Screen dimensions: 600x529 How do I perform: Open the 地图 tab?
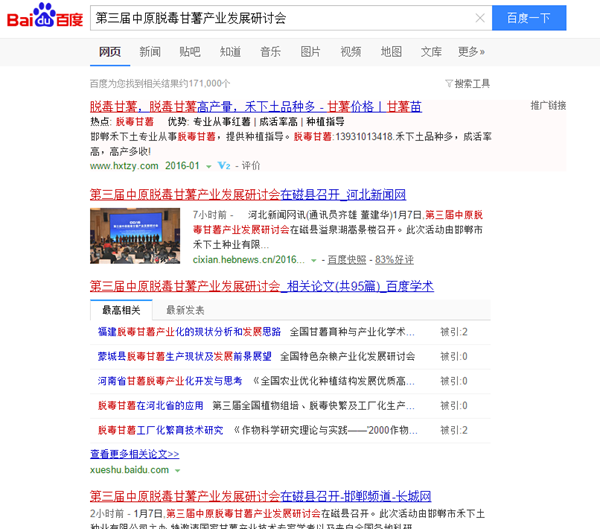391,52
